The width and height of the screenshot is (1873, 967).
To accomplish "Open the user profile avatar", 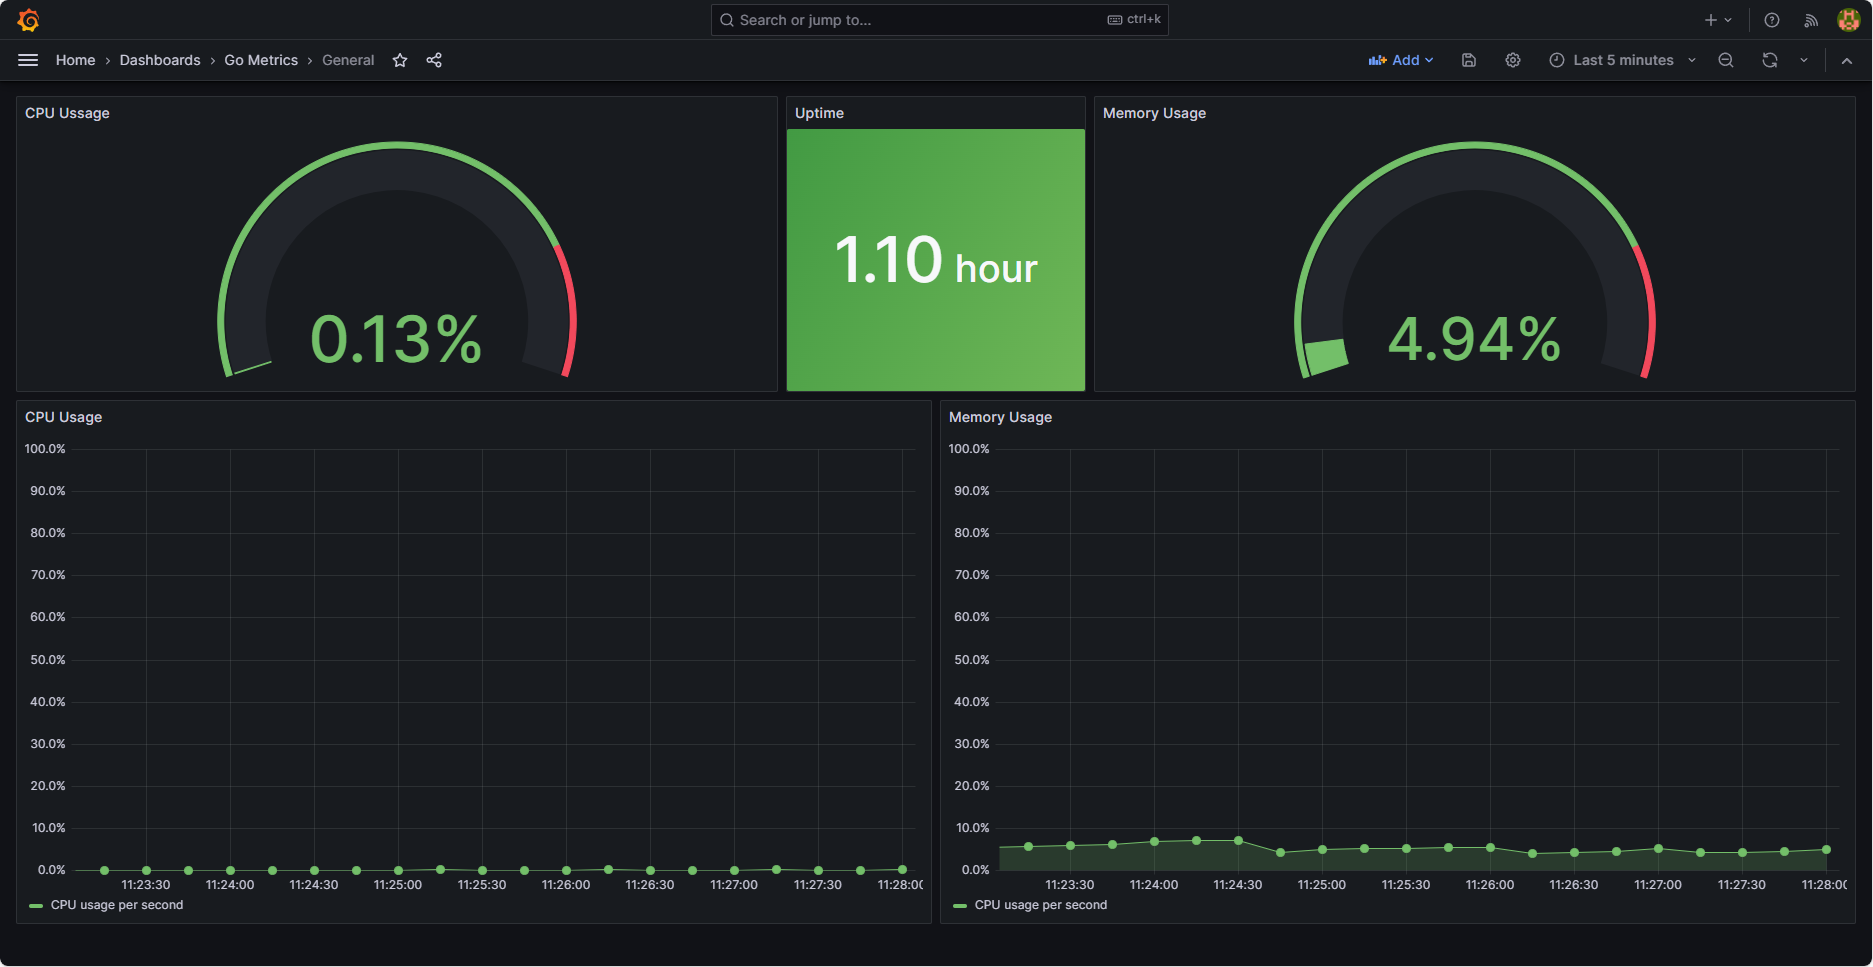I will [1849, 20].
